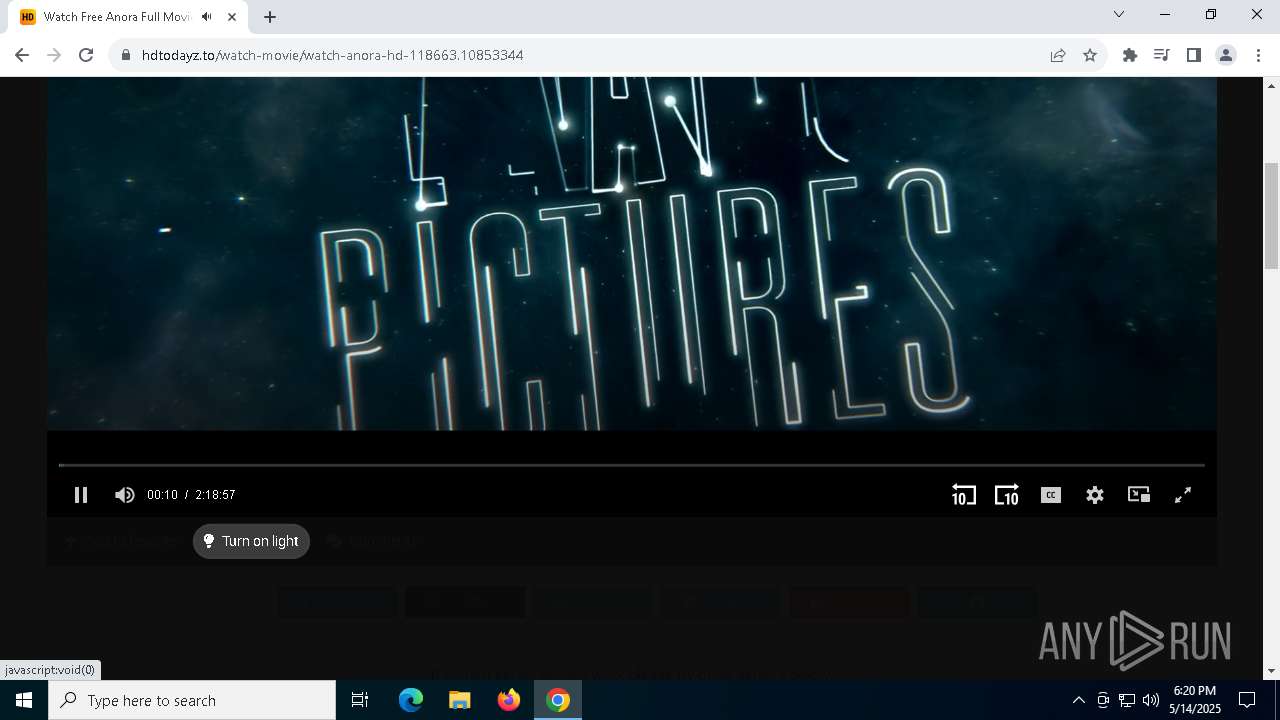Skip forward 10 seconds in video
1280x720 pixels.
[x=1007, y=495]
